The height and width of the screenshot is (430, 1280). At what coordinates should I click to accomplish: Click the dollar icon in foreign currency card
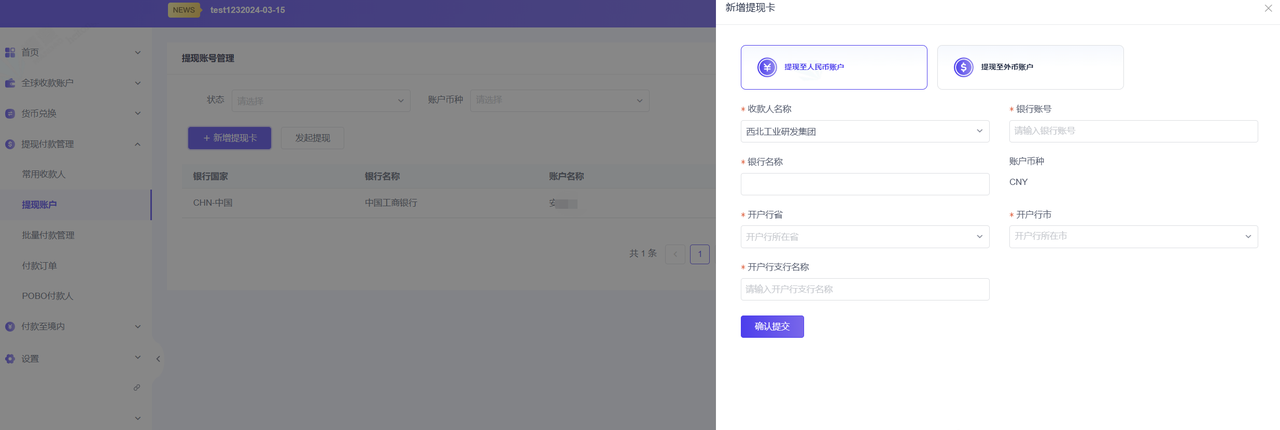click(x=963, y=67)
